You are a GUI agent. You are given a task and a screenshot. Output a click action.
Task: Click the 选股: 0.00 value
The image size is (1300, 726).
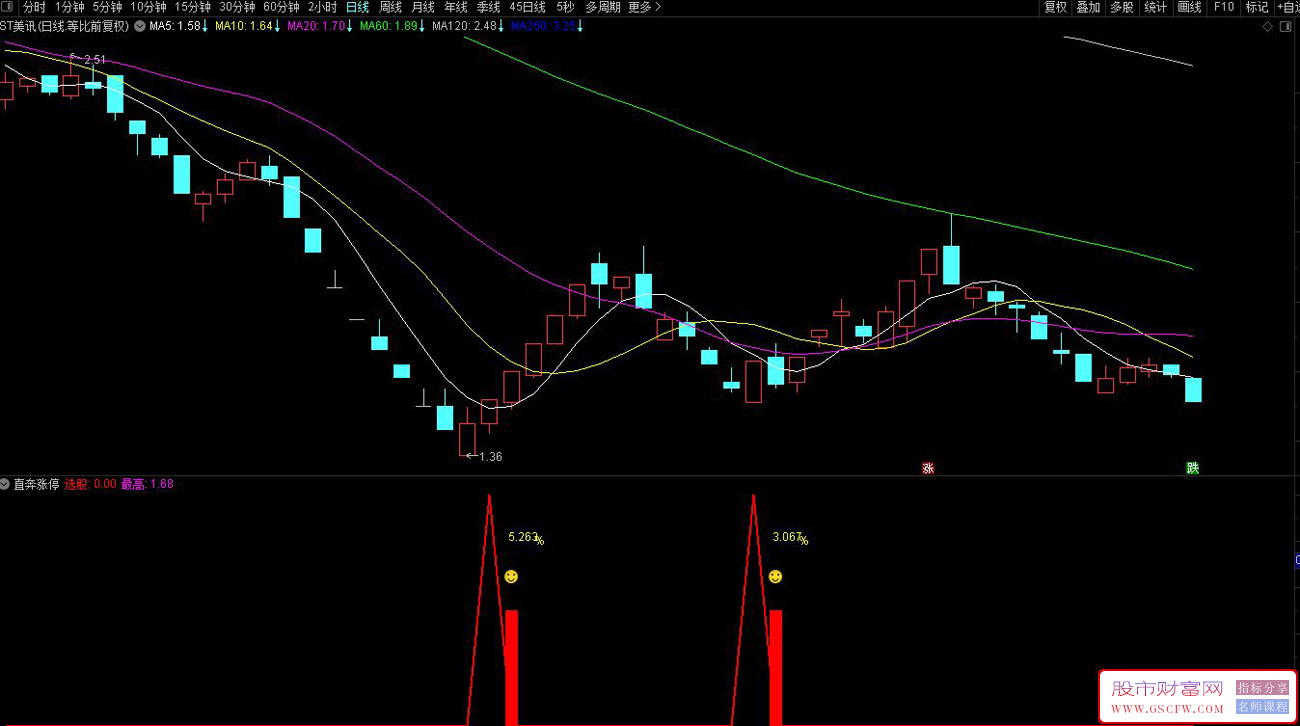coord(90,484)
